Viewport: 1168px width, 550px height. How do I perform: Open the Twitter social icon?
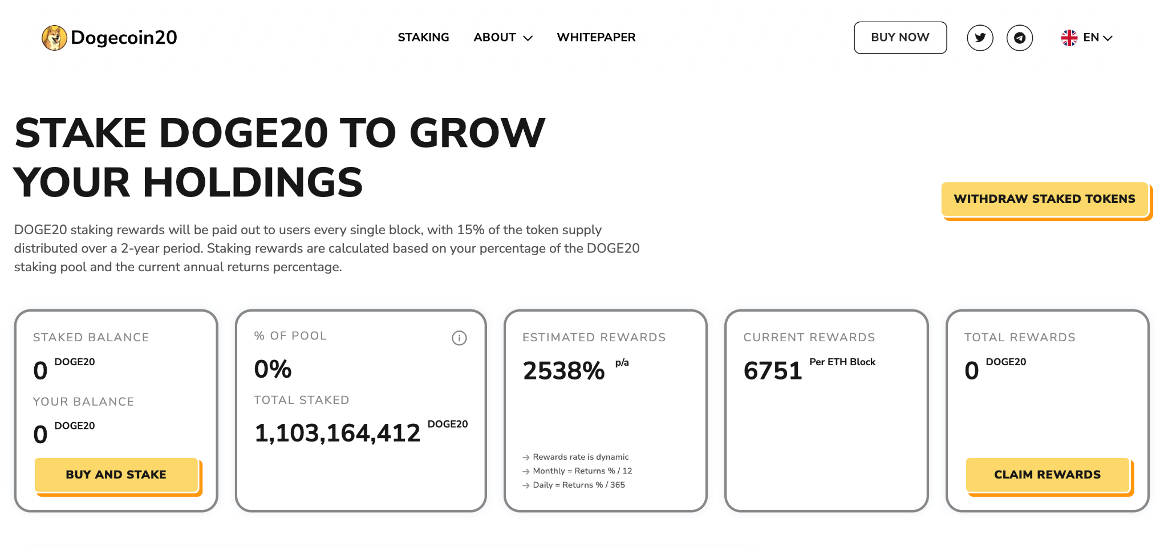[980, 37]
